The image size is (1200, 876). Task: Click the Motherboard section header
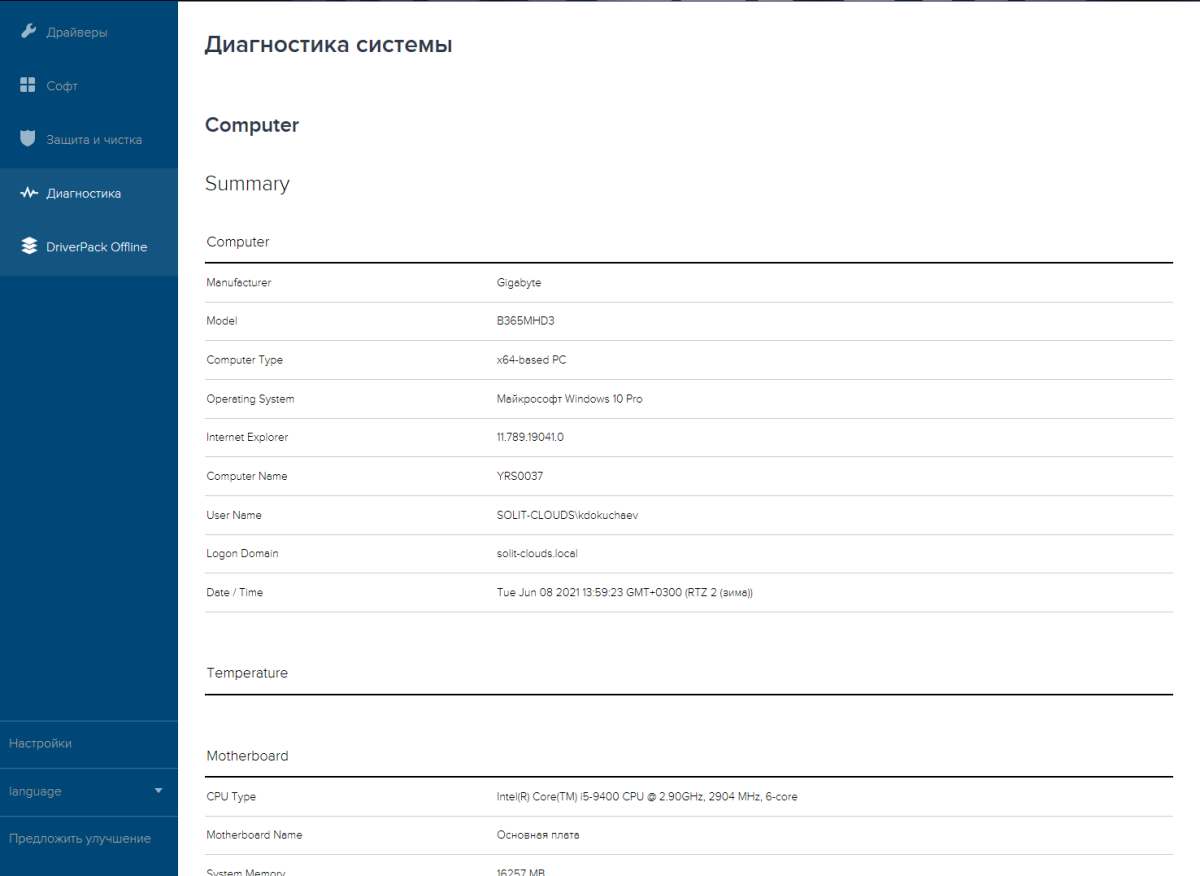pos(247,756)
